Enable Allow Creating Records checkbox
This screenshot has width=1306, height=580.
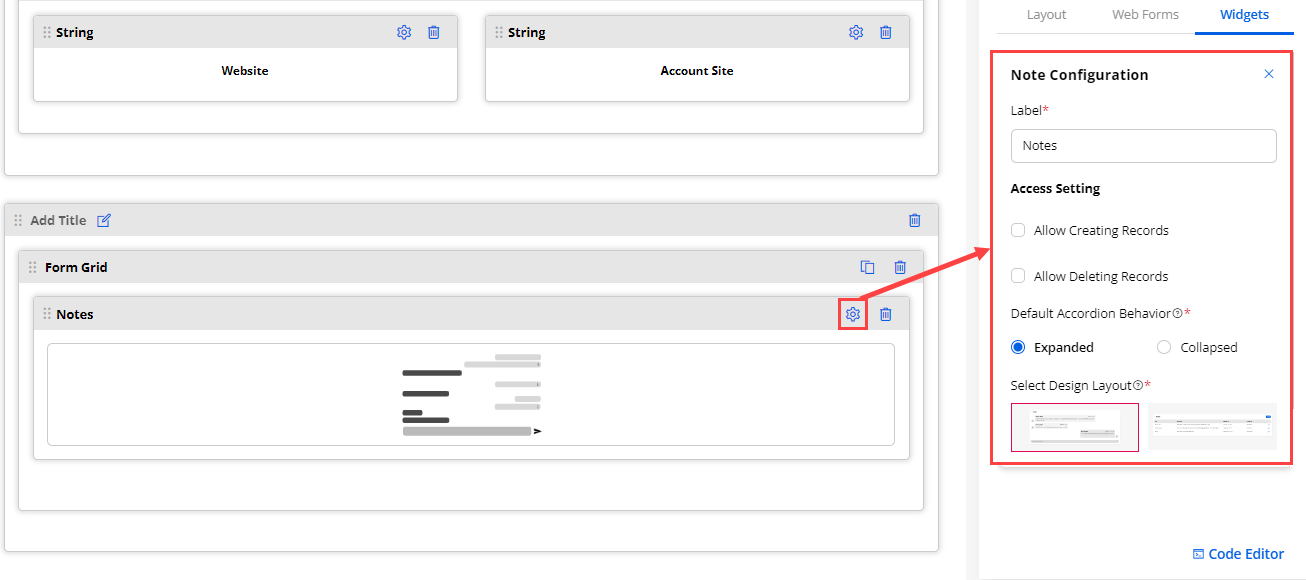[x=1018, y=230]
